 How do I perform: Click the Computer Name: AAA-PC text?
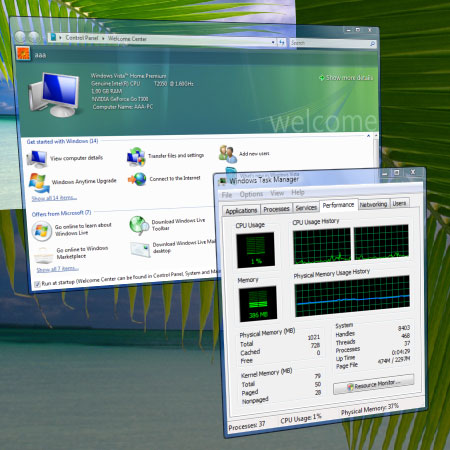(x=122, y=107)
